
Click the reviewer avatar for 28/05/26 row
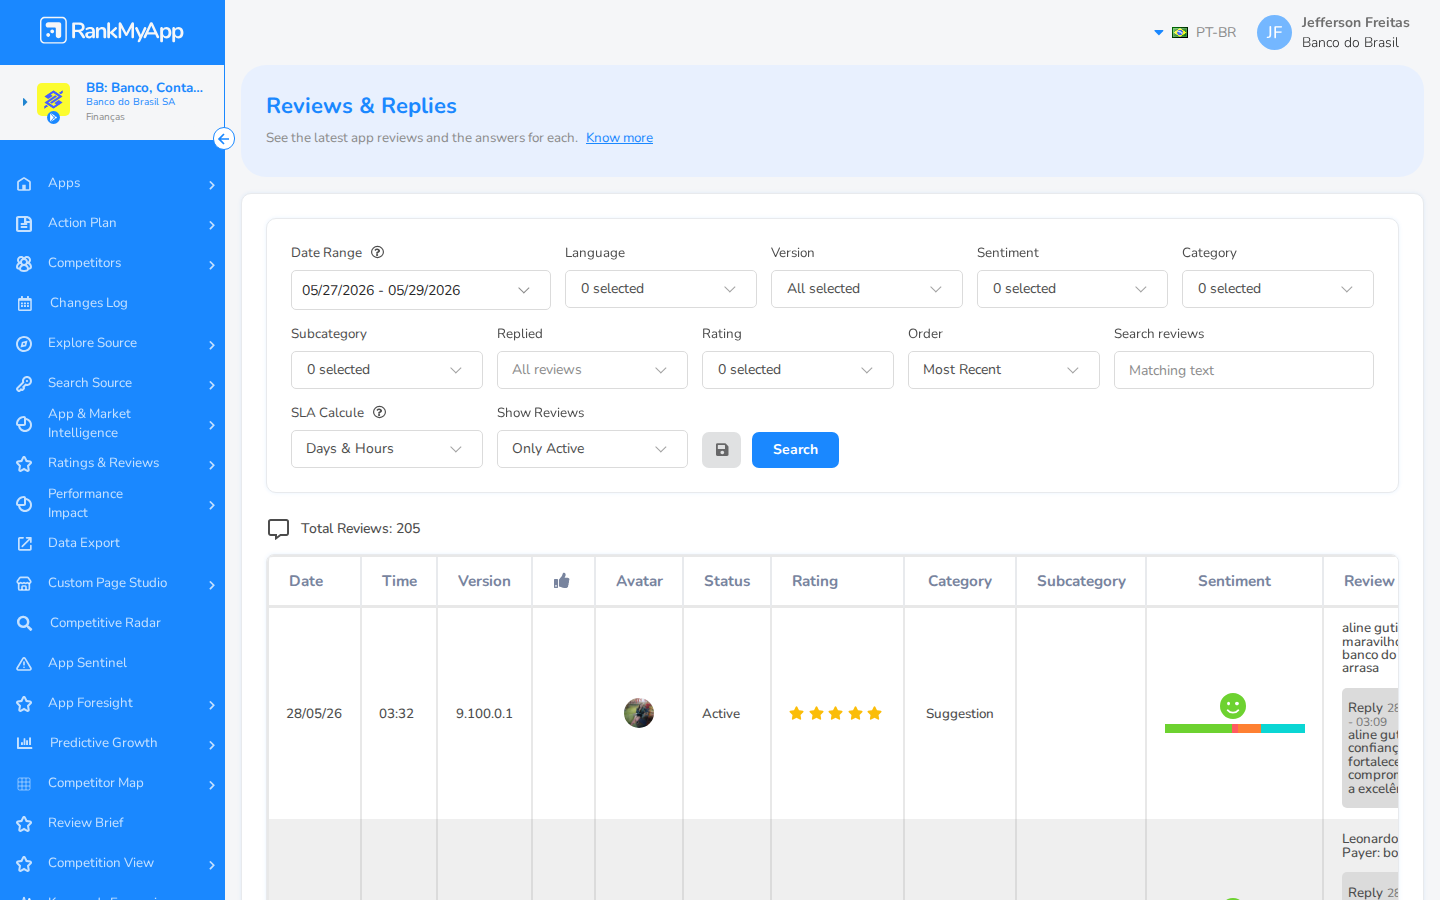(x=639, y=713)
